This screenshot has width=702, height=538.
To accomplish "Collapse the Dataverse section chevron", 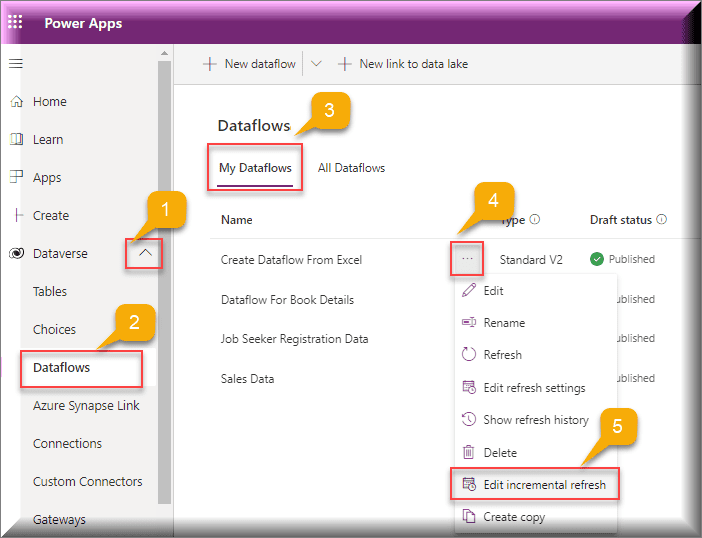I will [145, 253].
